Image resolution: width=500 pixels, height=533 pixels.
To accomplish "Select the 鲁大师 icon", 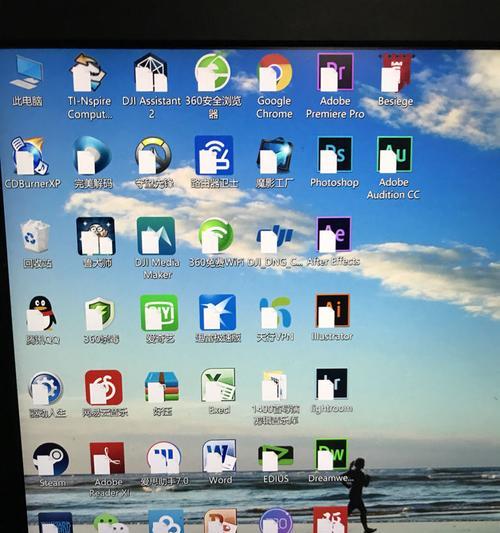I will point(96,236).
